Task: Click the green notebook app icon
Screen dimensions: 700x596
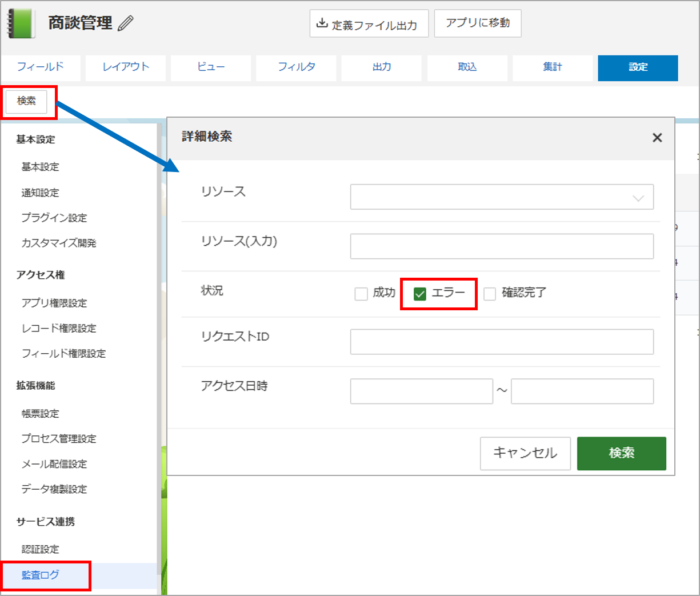Action: coord(22,23)
